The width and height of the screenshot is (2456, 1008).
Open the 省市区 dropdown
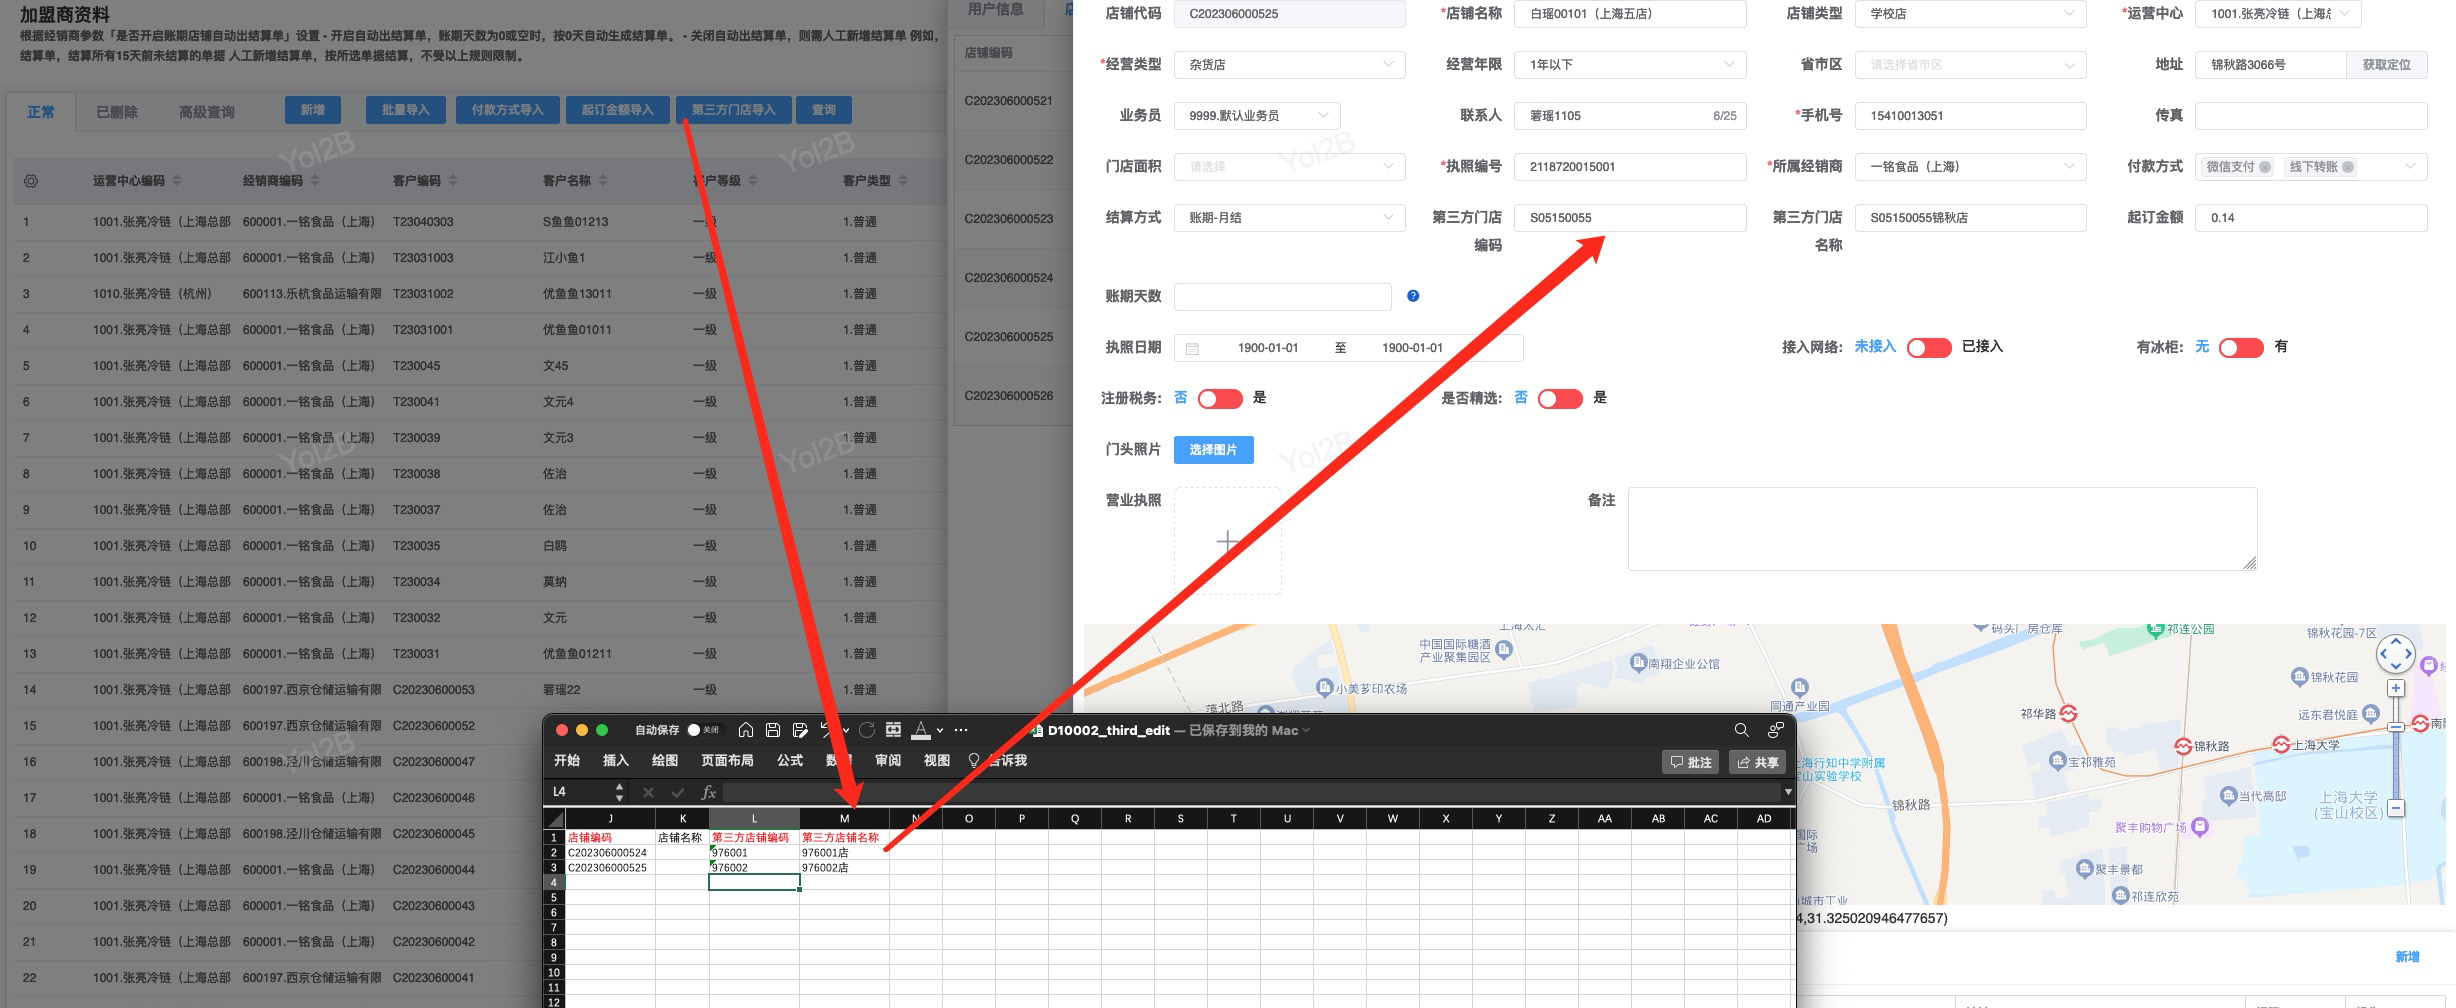click(1970, 65)
